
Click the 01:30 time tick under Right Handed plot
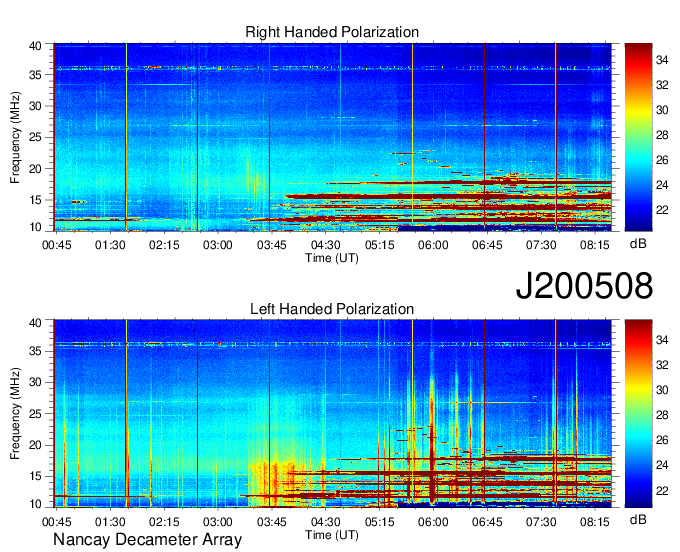click(x=110, y=245)
